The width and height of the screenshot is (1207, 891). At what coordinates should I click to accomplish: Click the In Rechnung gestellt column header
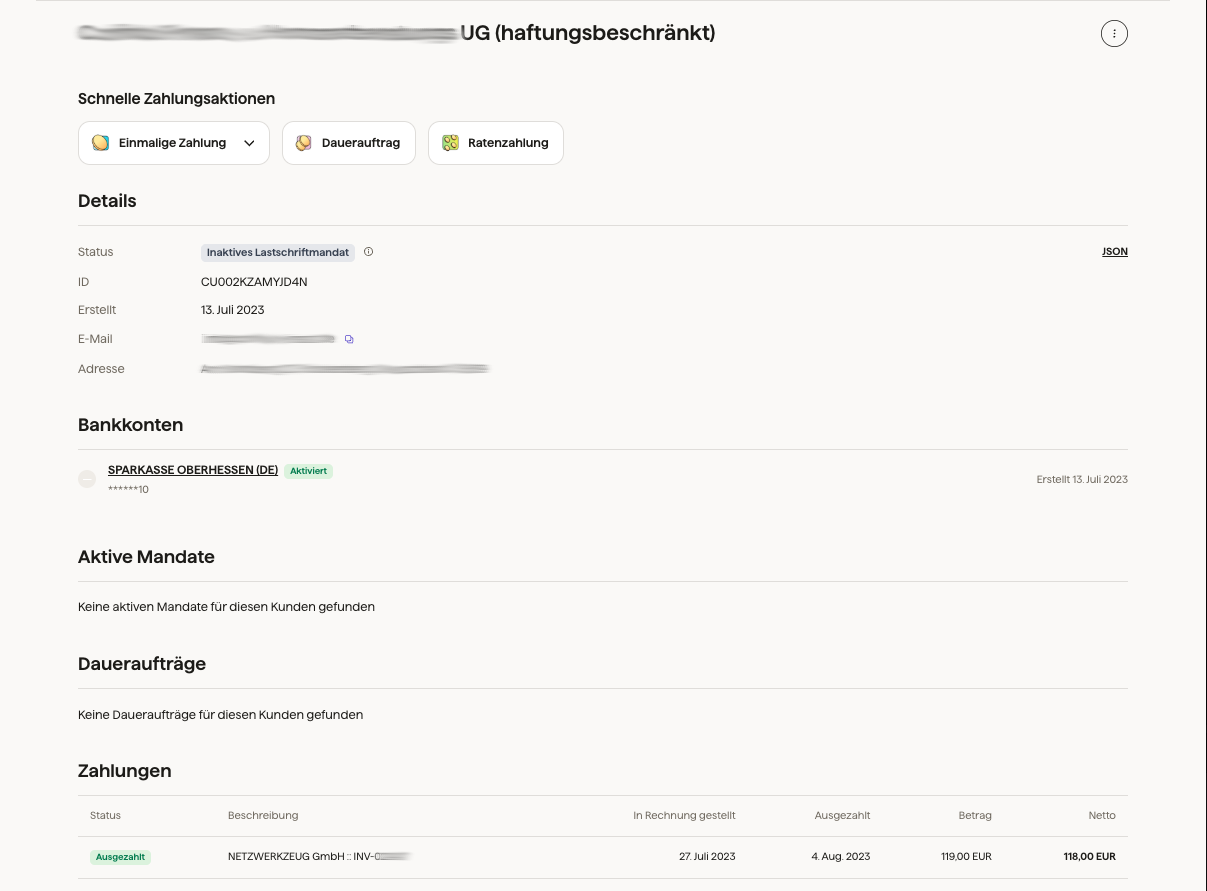coord(684,816)
